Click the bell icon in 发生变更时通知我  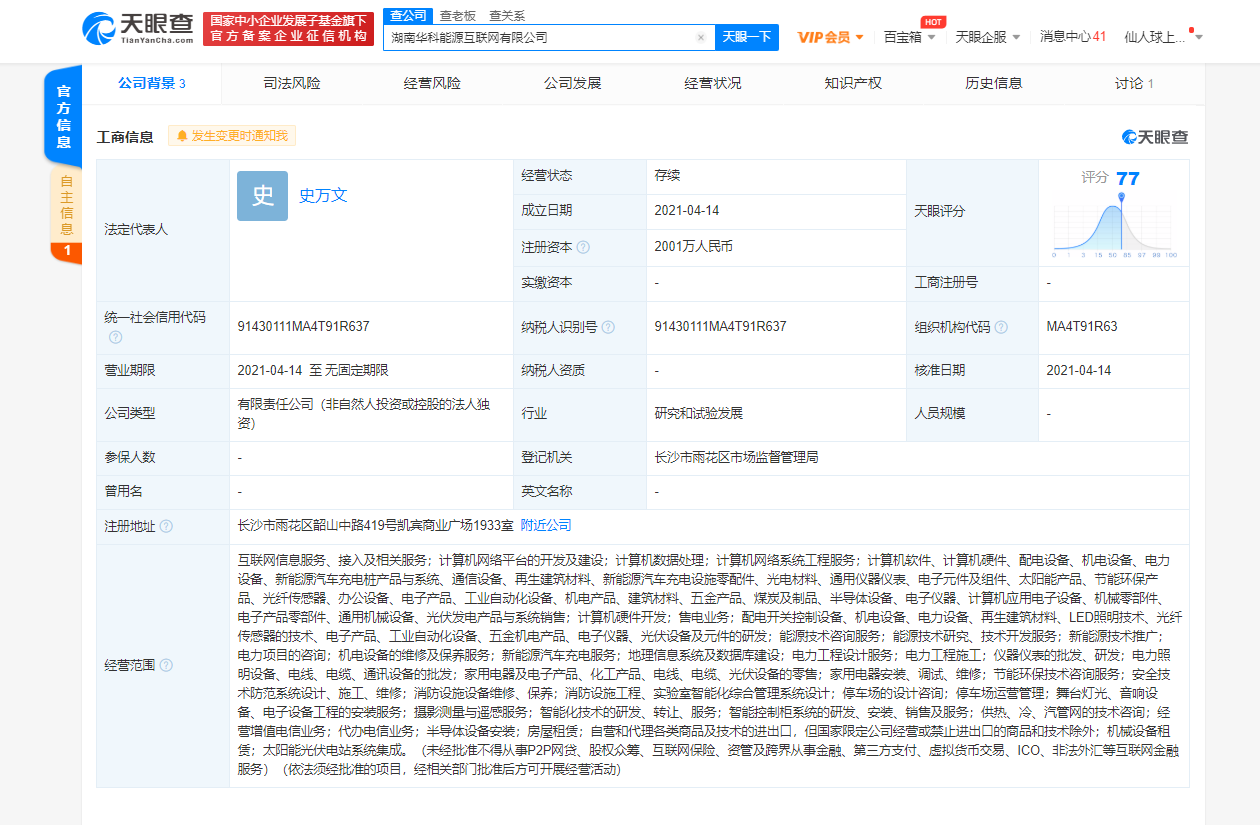(182, 136)
